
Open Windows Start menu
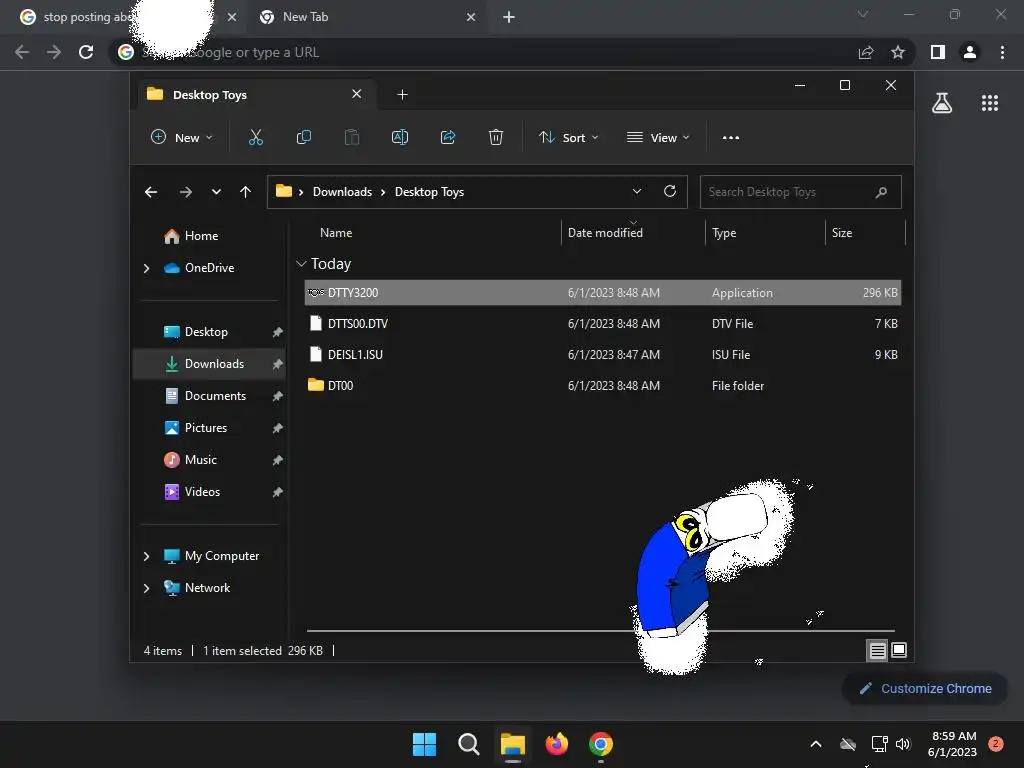(x=424, y=744)
